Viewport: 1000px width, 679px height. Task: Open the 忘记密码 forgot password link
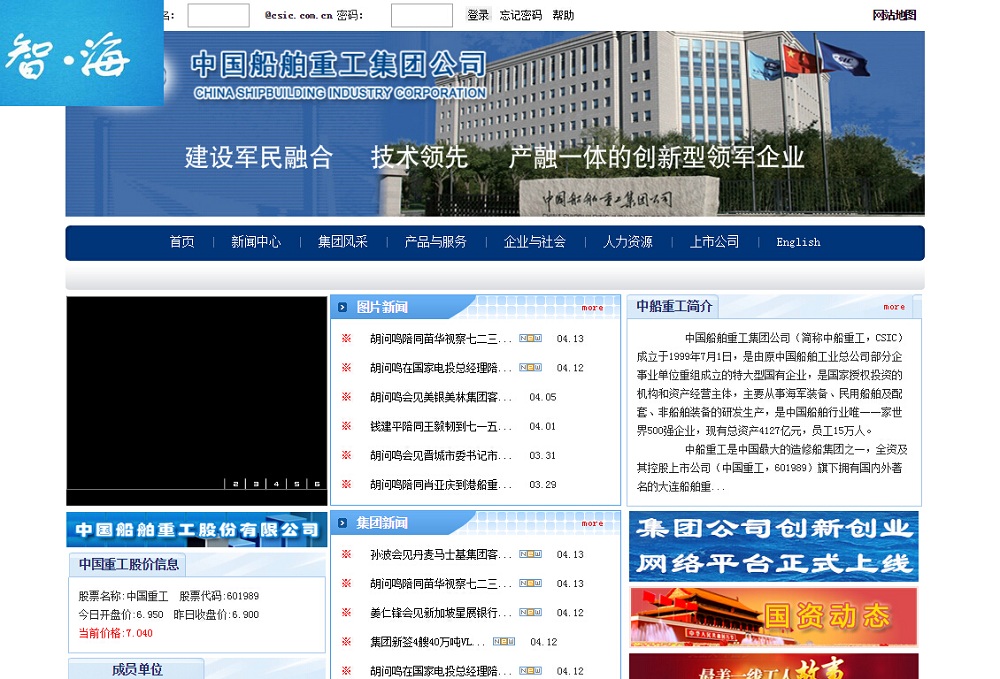[x=520, y=15]
